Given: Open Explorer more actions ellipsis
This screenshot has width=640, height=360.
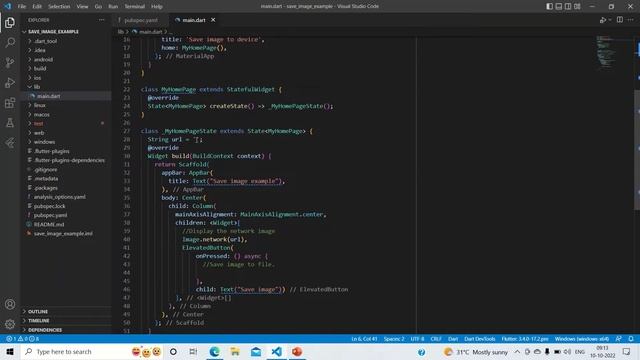Looking at the screenshot, I should point(101,20).
